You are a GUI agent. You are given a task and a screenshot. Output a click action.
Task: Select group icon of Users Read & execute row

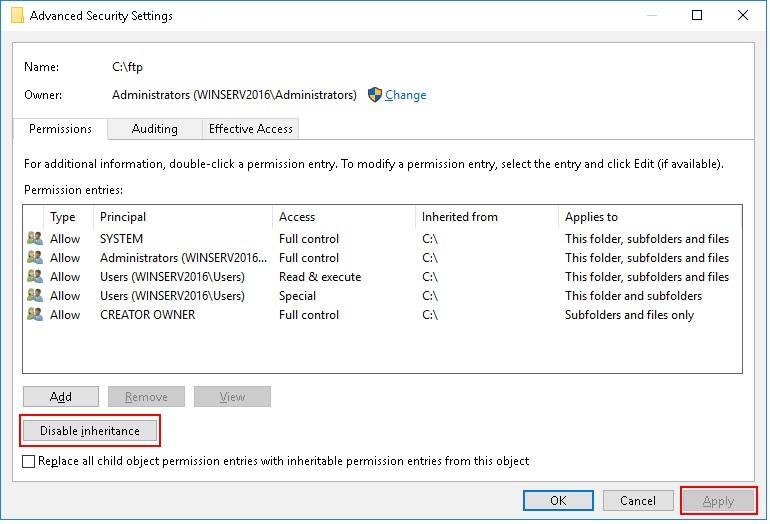(x=35, y=277)
